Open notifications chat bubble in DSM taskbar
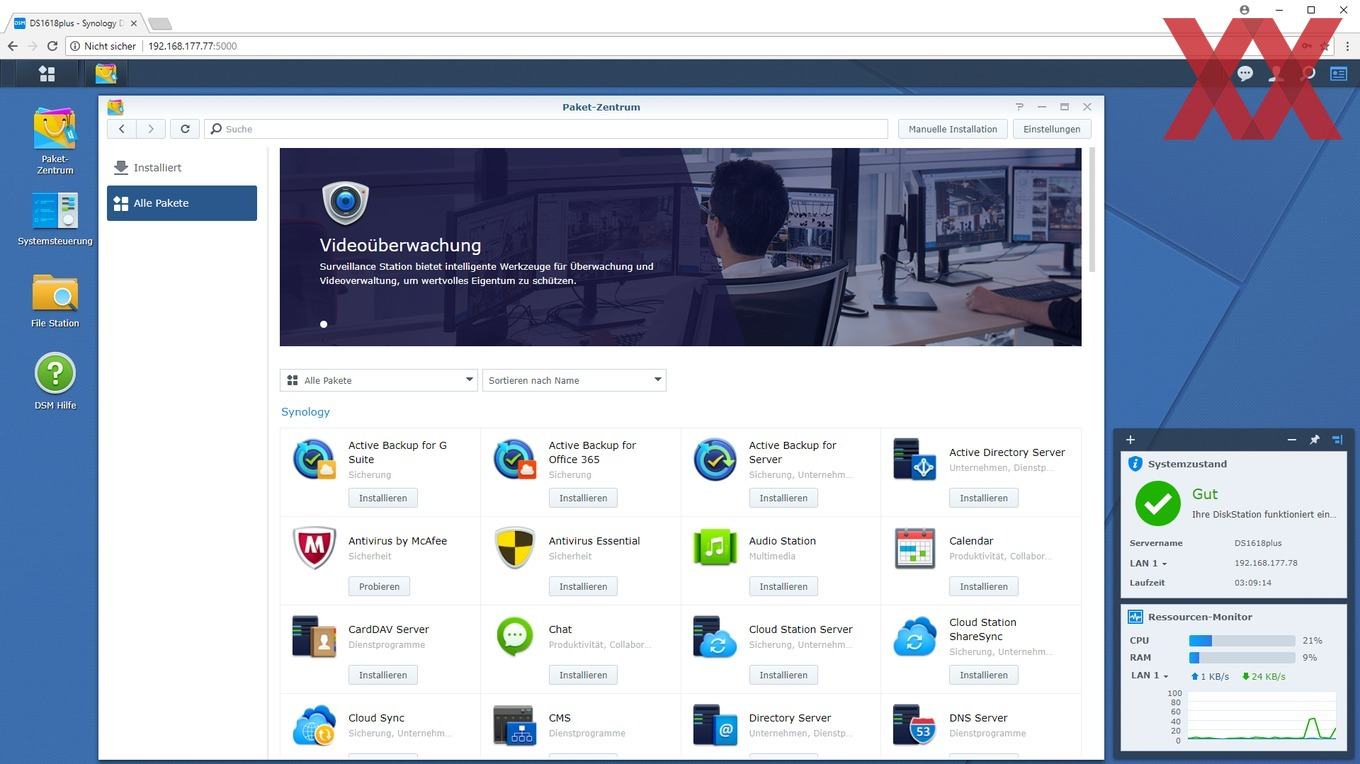This screenshot has width=1360, height=764. tap(1245, 73)
